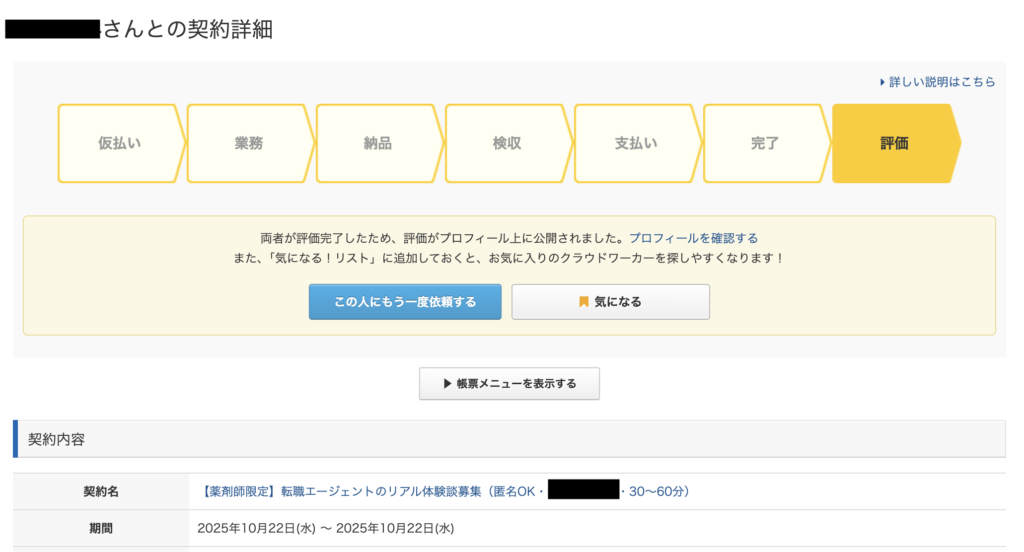Click the 2025年10月22日 contract period text
The width and height of the screenshot is (1024, 552).
click(326, 528)
